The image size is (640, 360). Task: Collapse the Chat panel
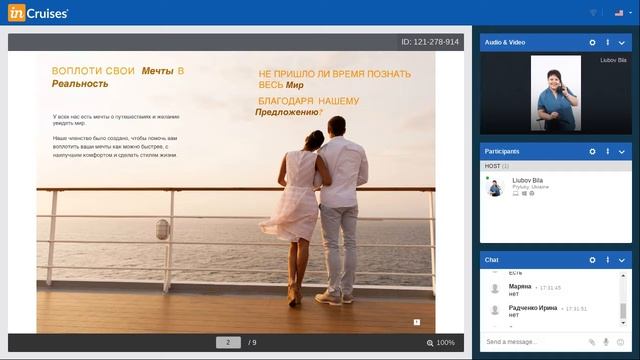(x=622, y=260)
